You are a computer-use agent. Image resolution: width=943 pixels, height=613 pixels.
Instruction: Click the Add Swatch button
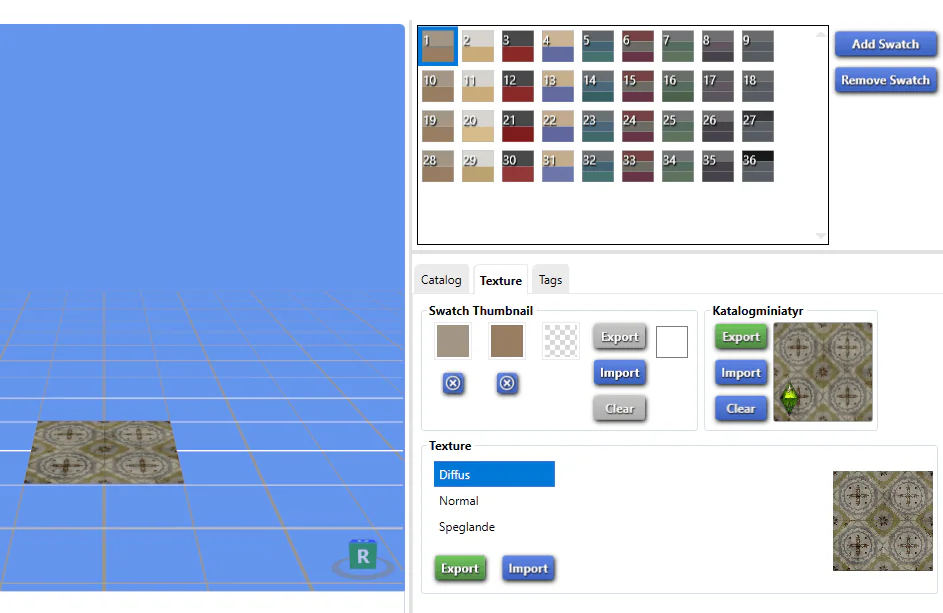click(885, 44)
